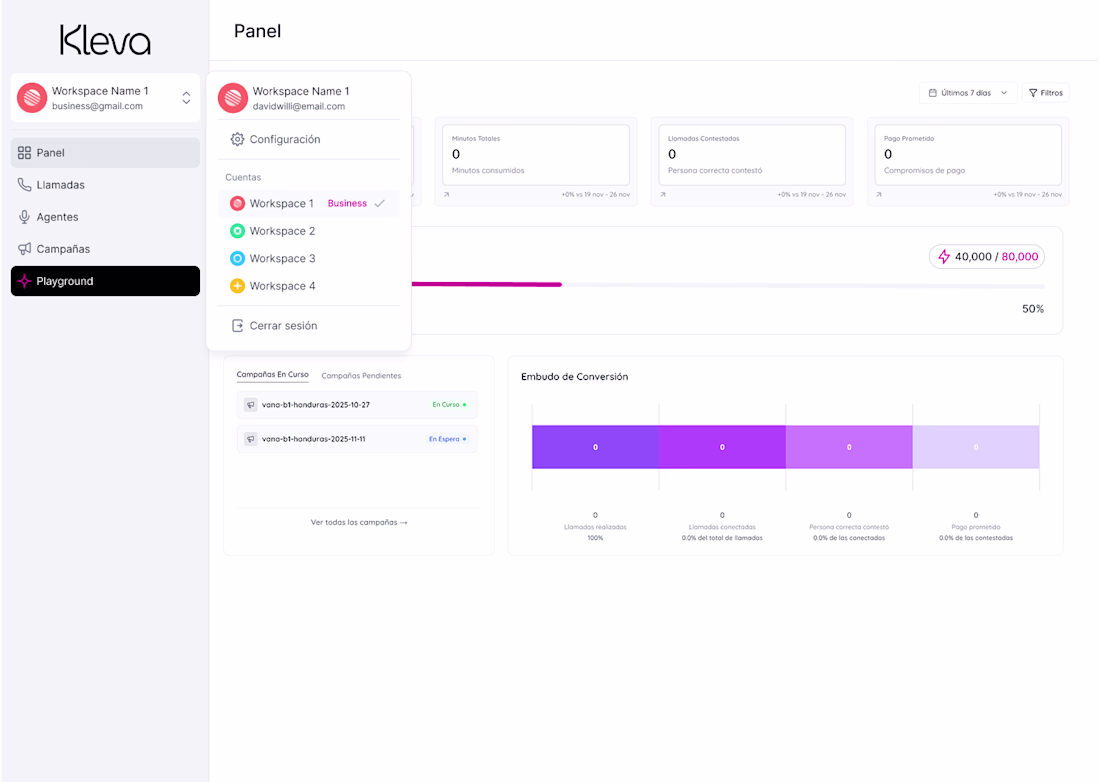Open the Playground item
This screenshot has width=1100, height=782.
click(105, 281)
